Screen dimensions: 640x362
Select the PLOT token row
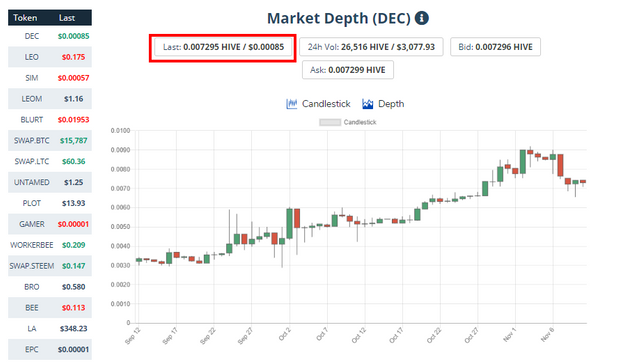[50, 203]
